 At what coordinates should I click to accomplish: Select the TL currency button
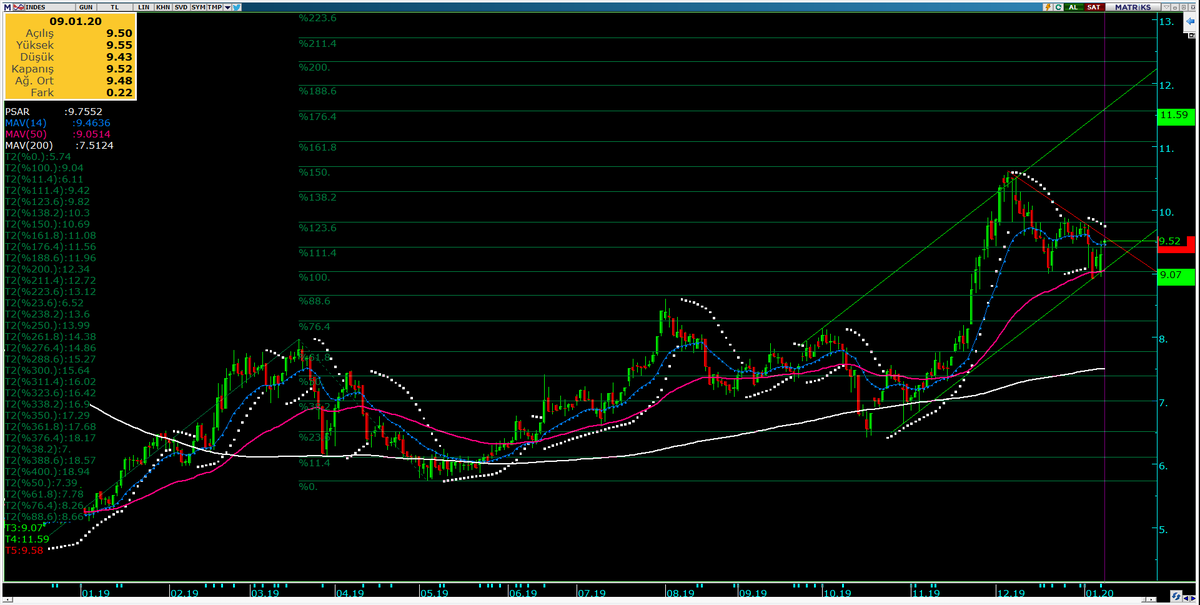[114, 7]
